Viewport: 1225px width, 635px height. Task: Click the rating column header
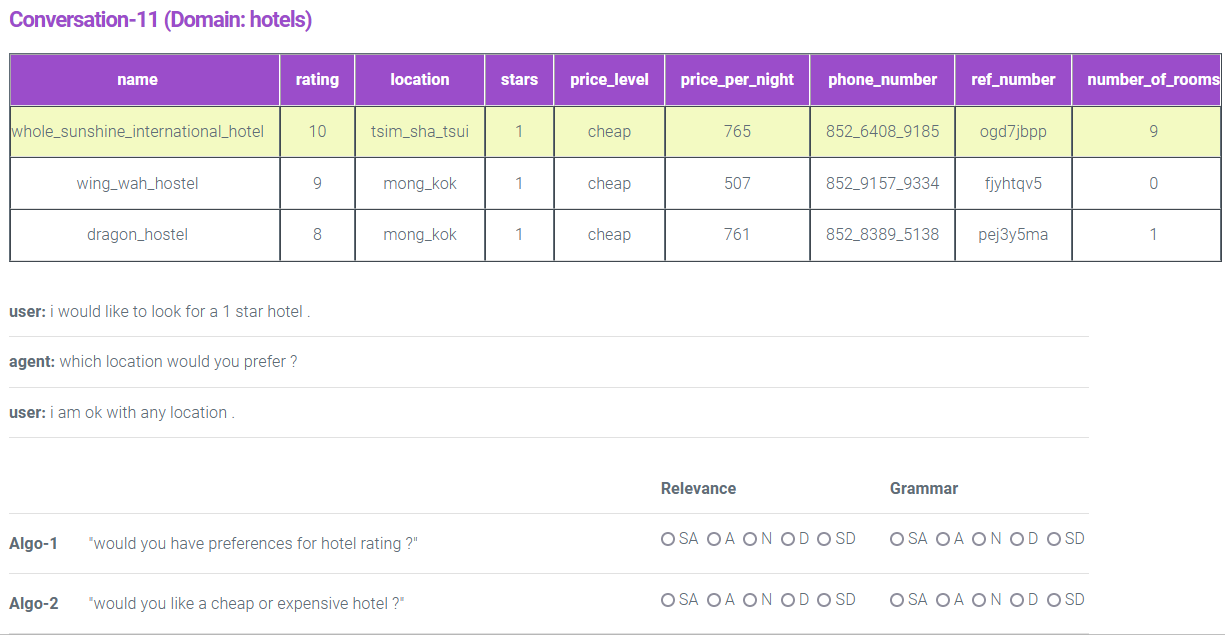pyautogui.click(x=317, y=80)
